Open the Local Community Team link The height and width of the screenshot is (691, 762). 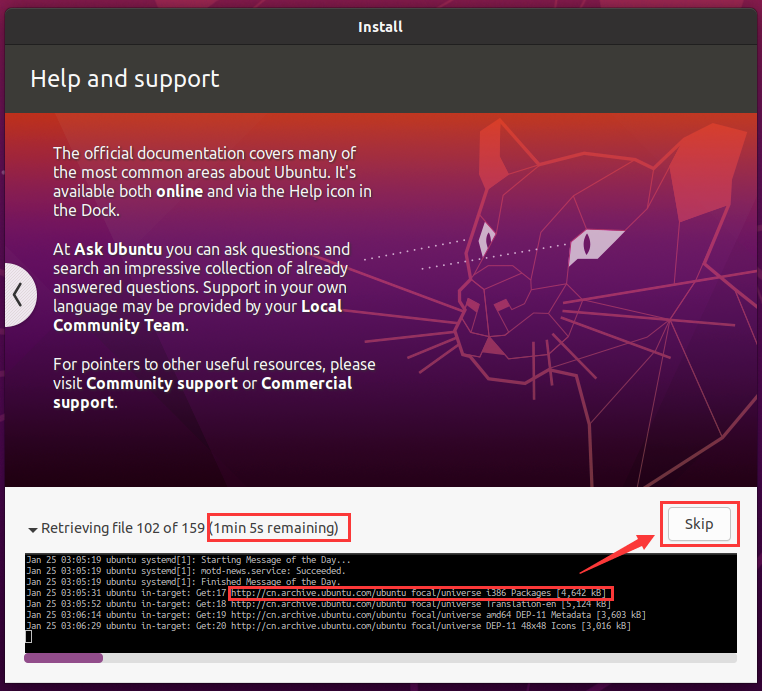(197, 316)
